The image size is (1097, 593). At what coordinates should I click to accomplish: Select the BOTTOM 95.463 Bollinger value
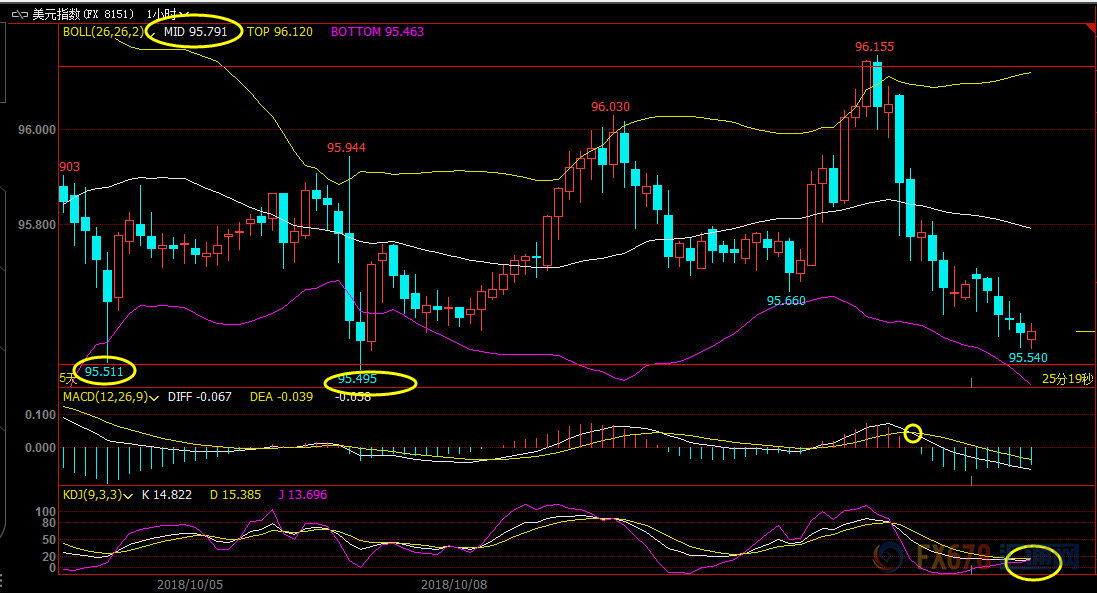377,31
